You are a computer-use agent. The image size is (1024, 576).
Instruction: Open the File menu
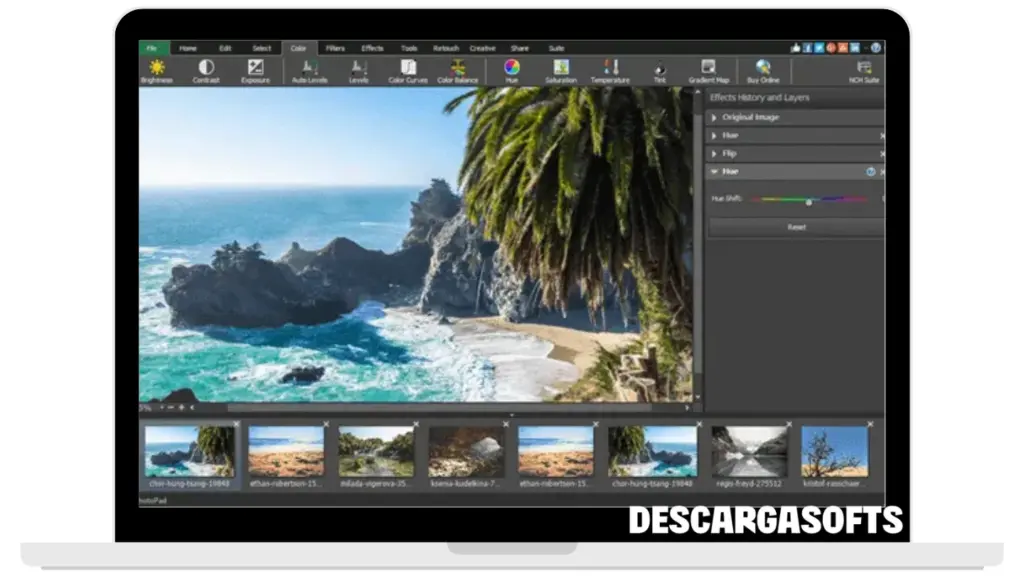[x=153, y=48]
